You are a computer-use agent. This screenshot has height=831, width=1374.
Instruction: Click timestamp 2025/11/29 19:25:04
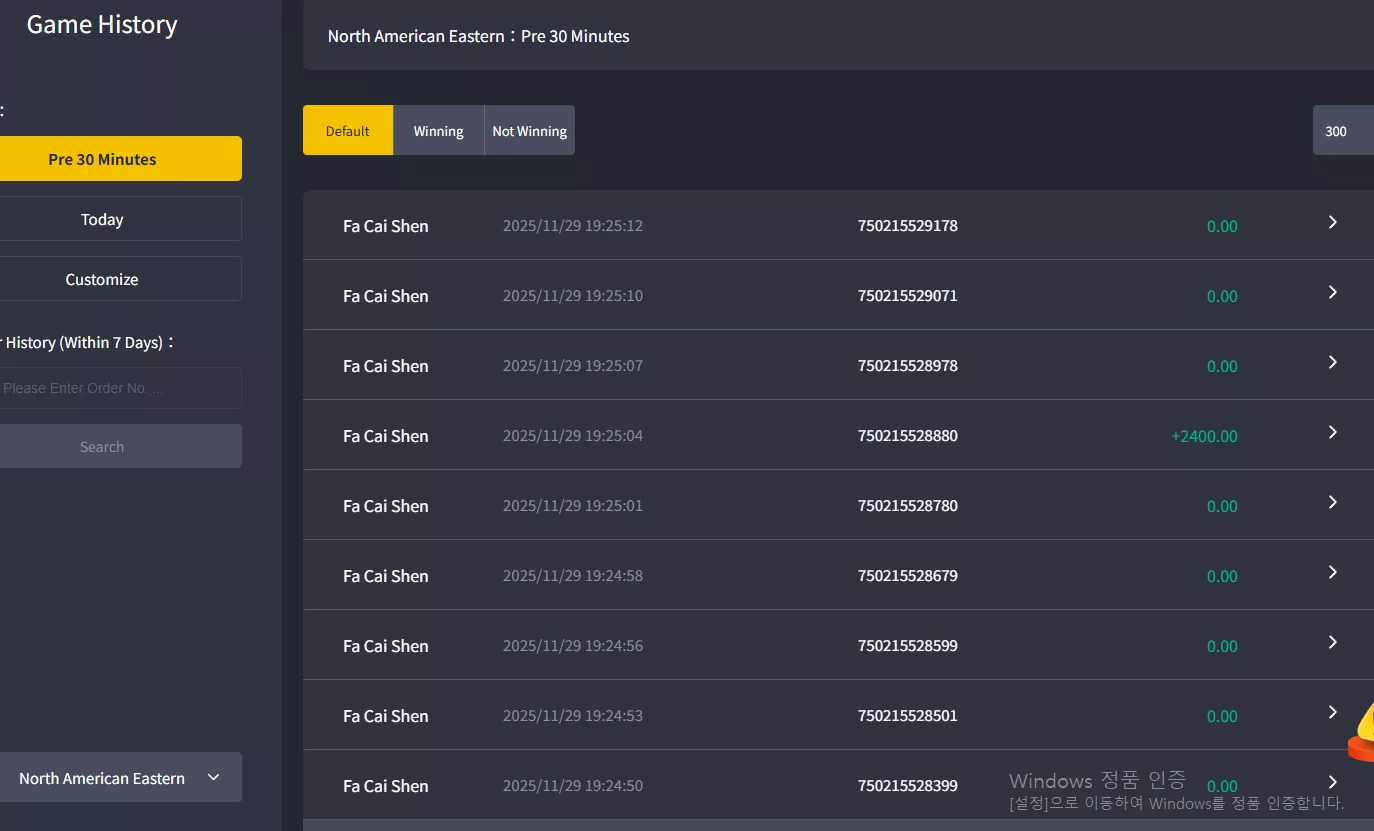click(x=573, y=436)
